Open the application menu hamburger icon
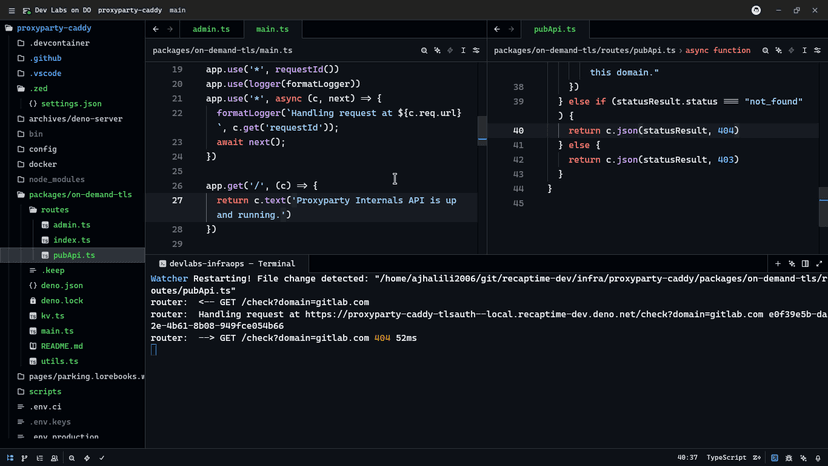The width and height of the screenshot is (828, 466). 11,10
